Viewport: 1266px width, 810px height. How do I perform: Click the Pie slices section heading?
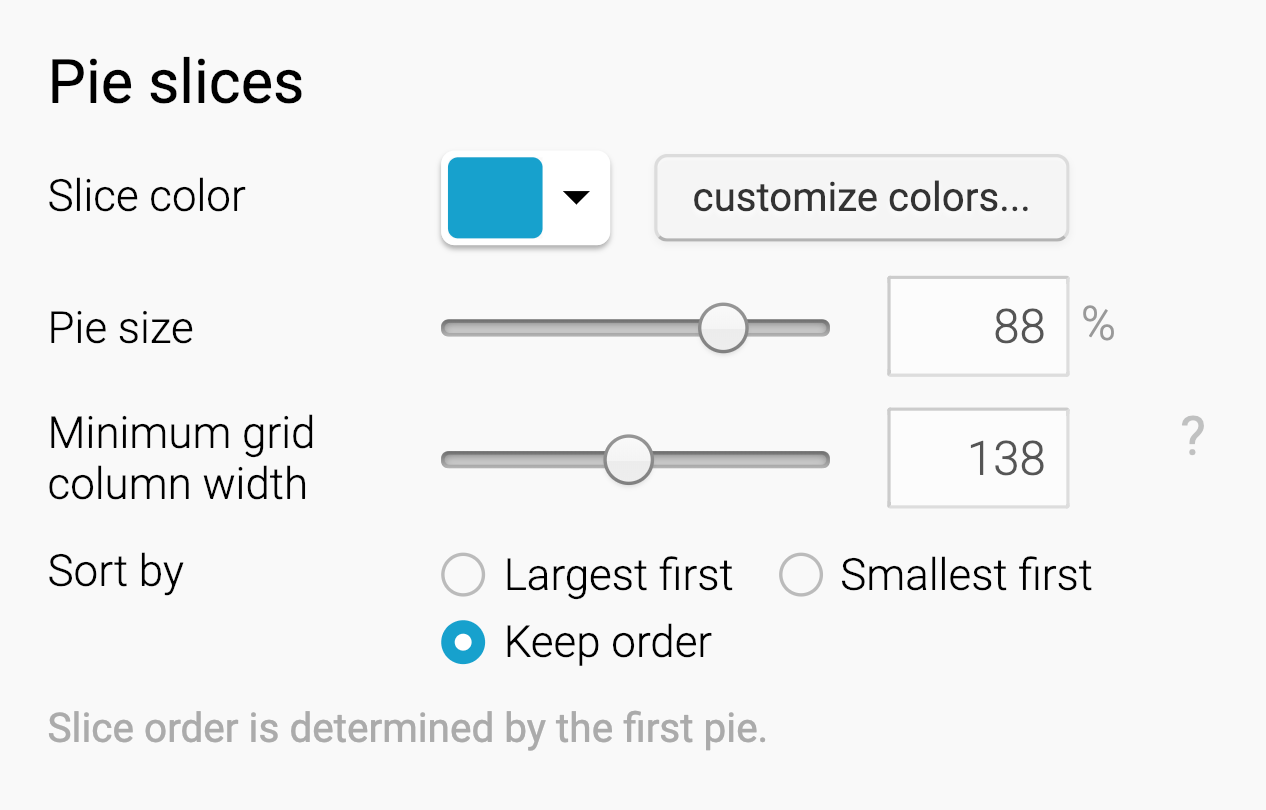point(176,82)
